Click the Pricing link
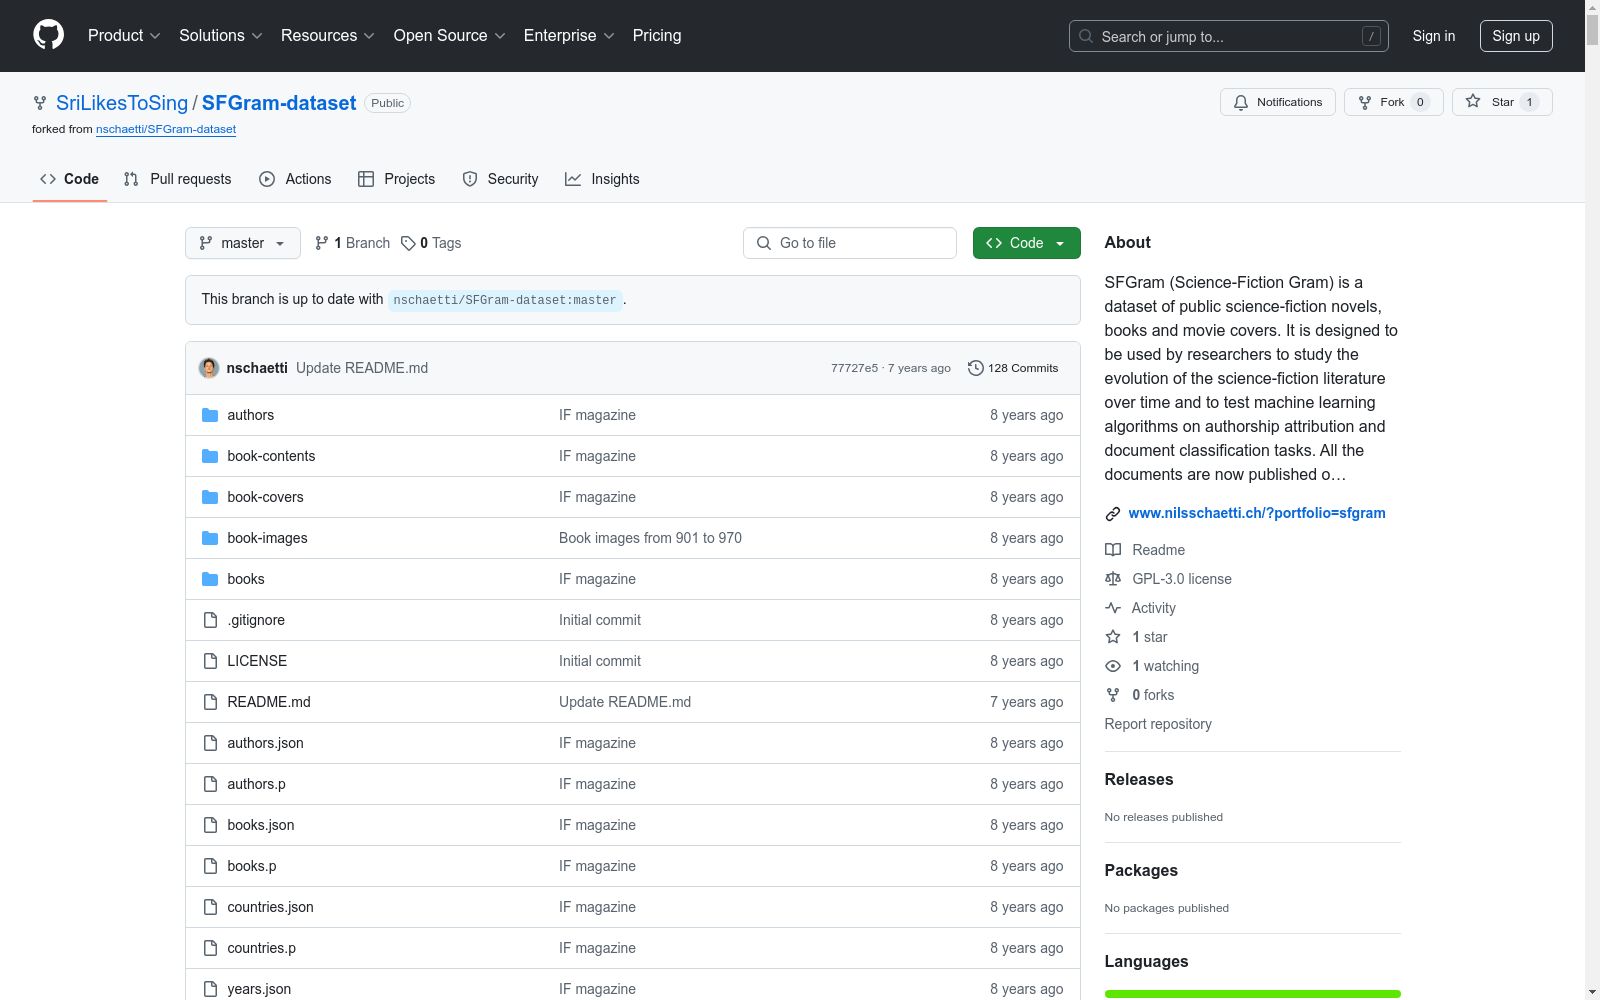1600x1000 pixels. (657, 35)
